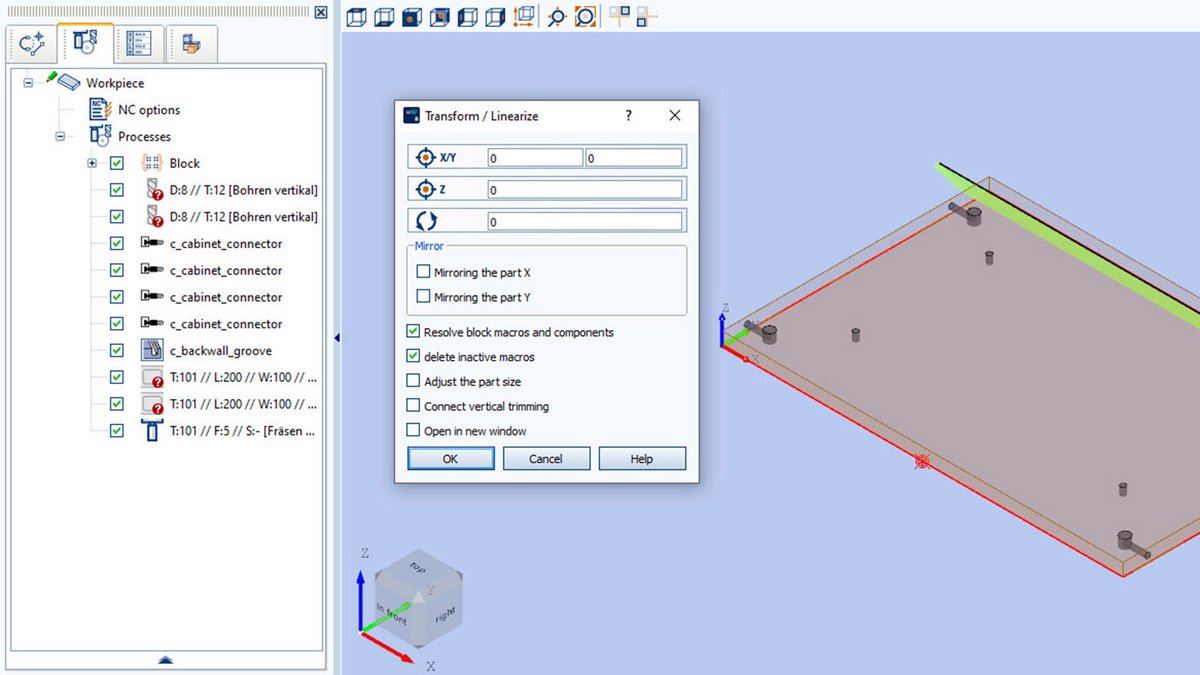The height and width of the screenshot is (675, 1200).
Task: Click the front face view cube icon
Action: click(x=411, y=17)
